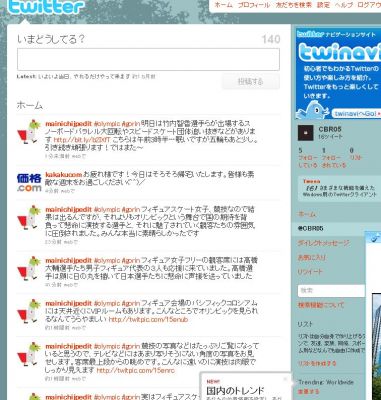The height and width of the screenshot is (400, 381).
Task: Open kakakucom's 価格.com avatar
Action: (29, 182)
